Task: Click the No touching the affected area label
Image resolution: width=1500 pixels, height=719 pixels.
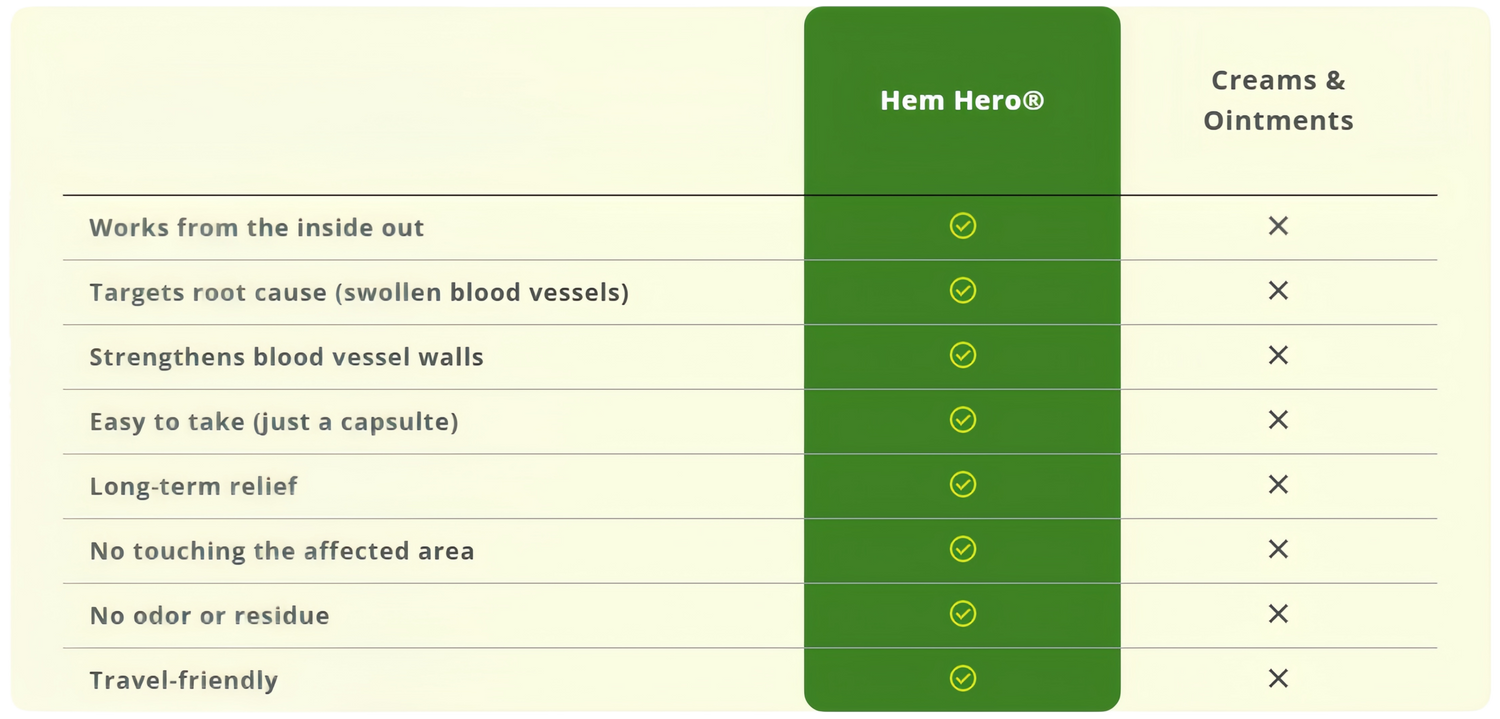Action: pyautogui.click(x=282, y=551)
